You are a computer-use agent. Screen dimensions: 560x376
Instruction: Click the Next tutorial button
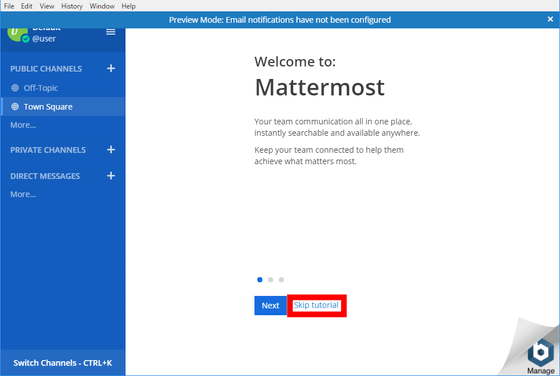[270, 306]
